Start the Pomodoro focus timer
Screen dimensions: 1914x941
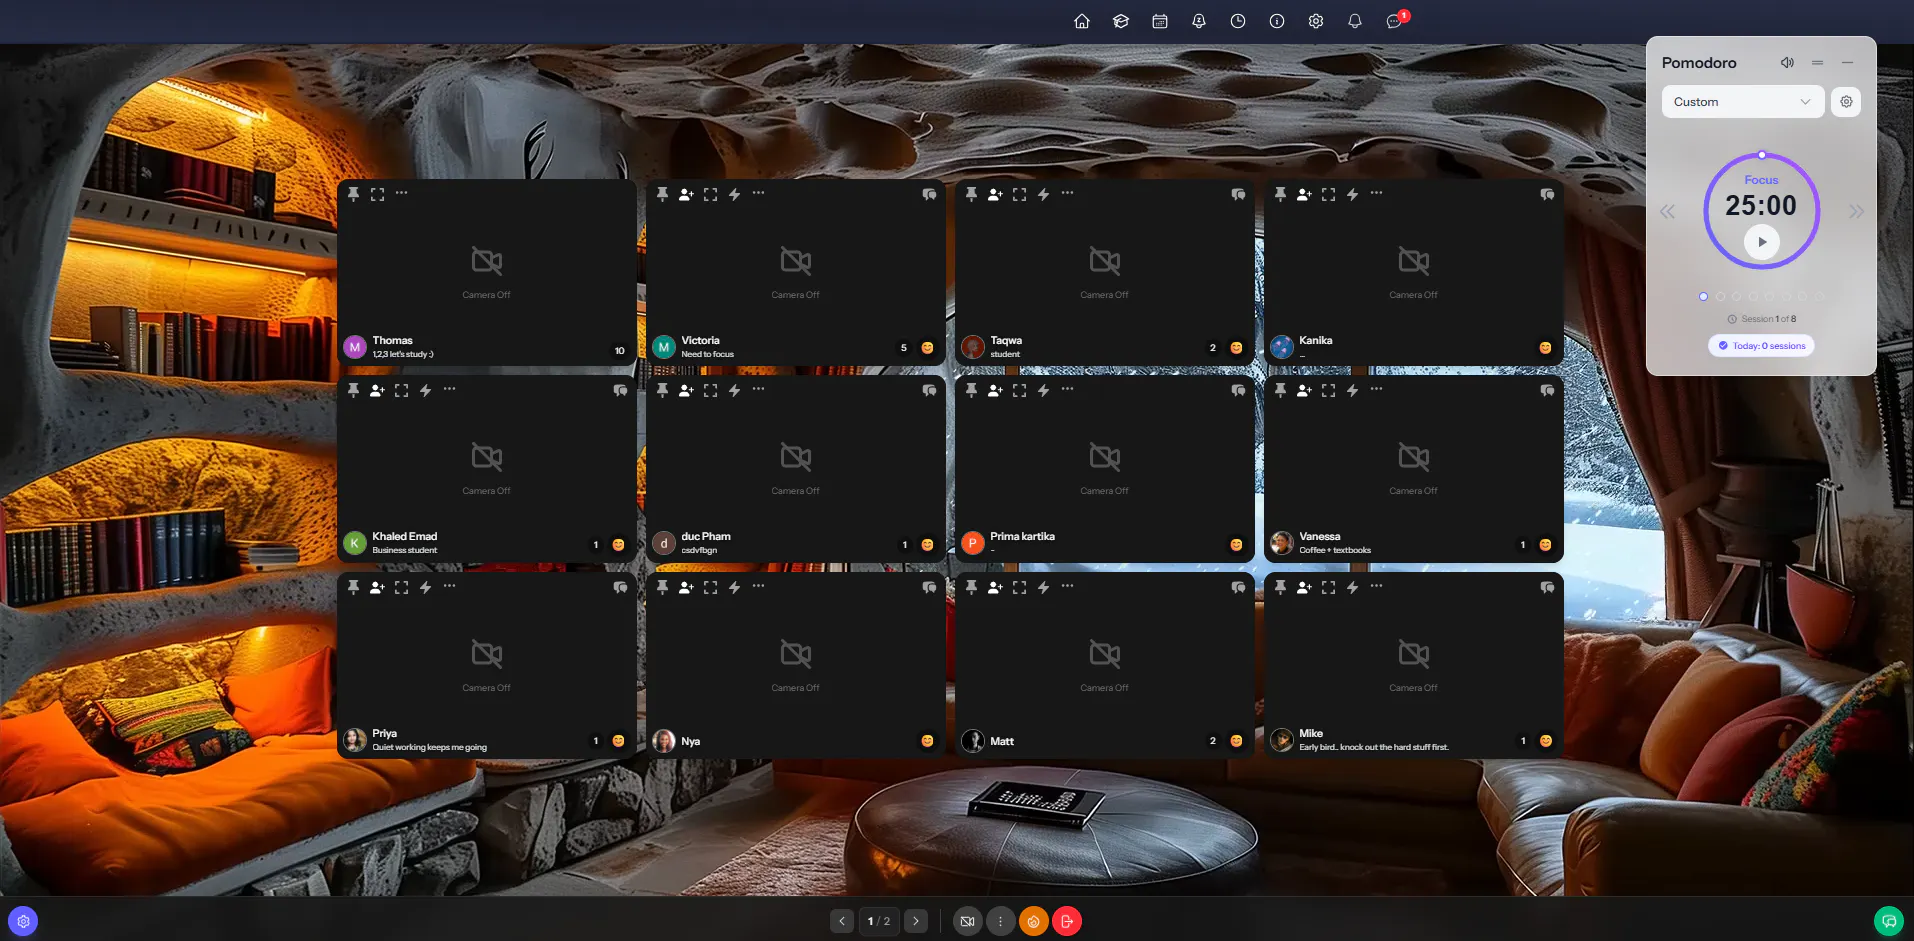1761,241
